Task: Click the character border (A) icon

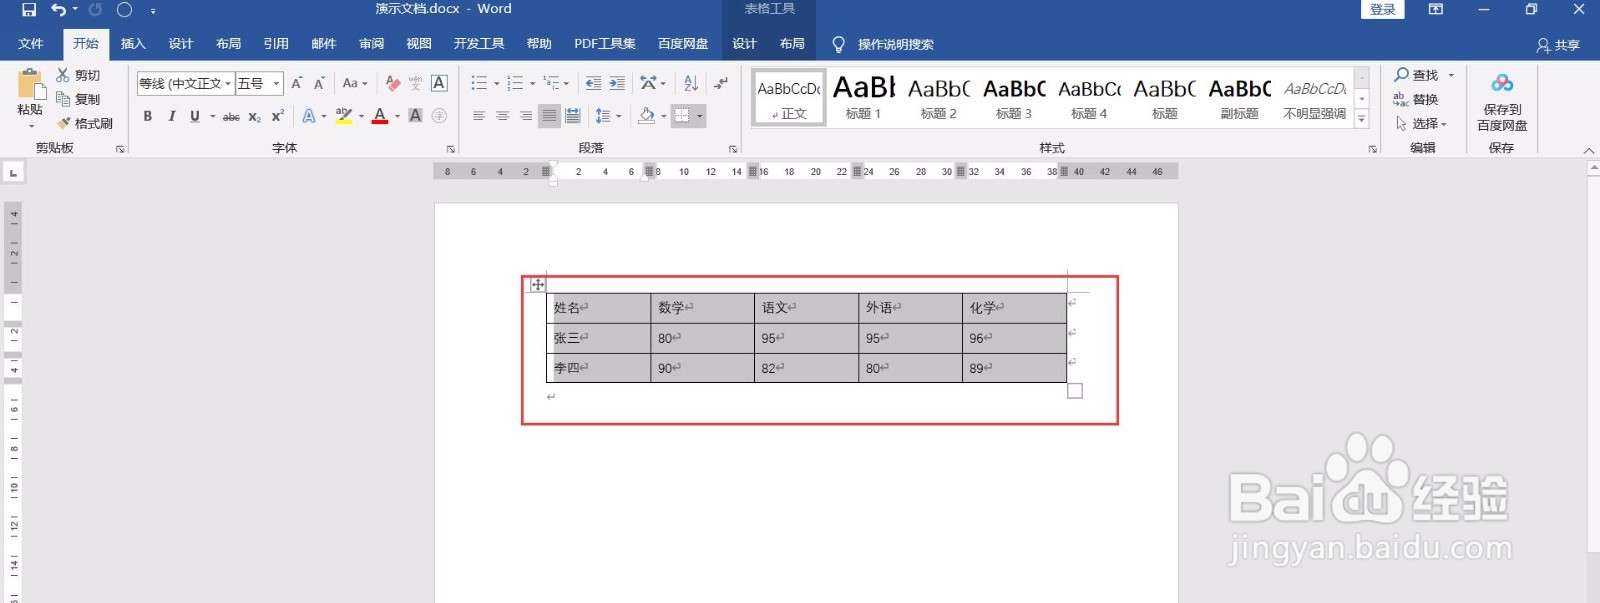Action: 439,83
